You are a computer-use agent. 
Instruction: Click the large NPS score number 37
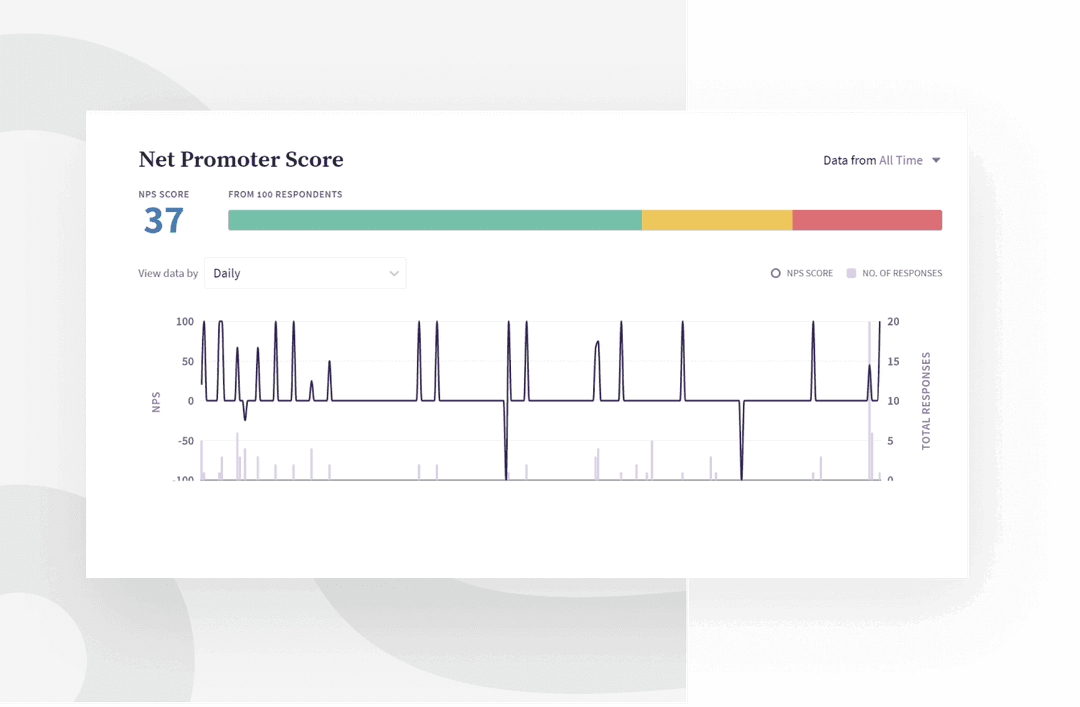(x=163, y=221)
